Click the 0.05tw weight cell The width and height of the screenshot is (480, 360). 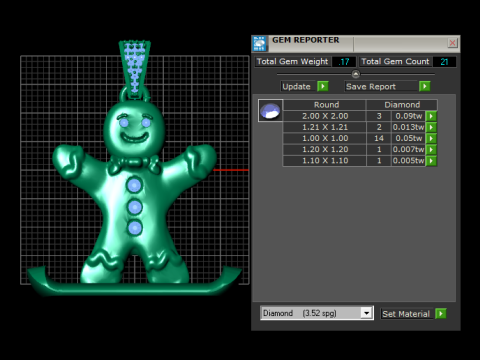click(x=408, y=138)
